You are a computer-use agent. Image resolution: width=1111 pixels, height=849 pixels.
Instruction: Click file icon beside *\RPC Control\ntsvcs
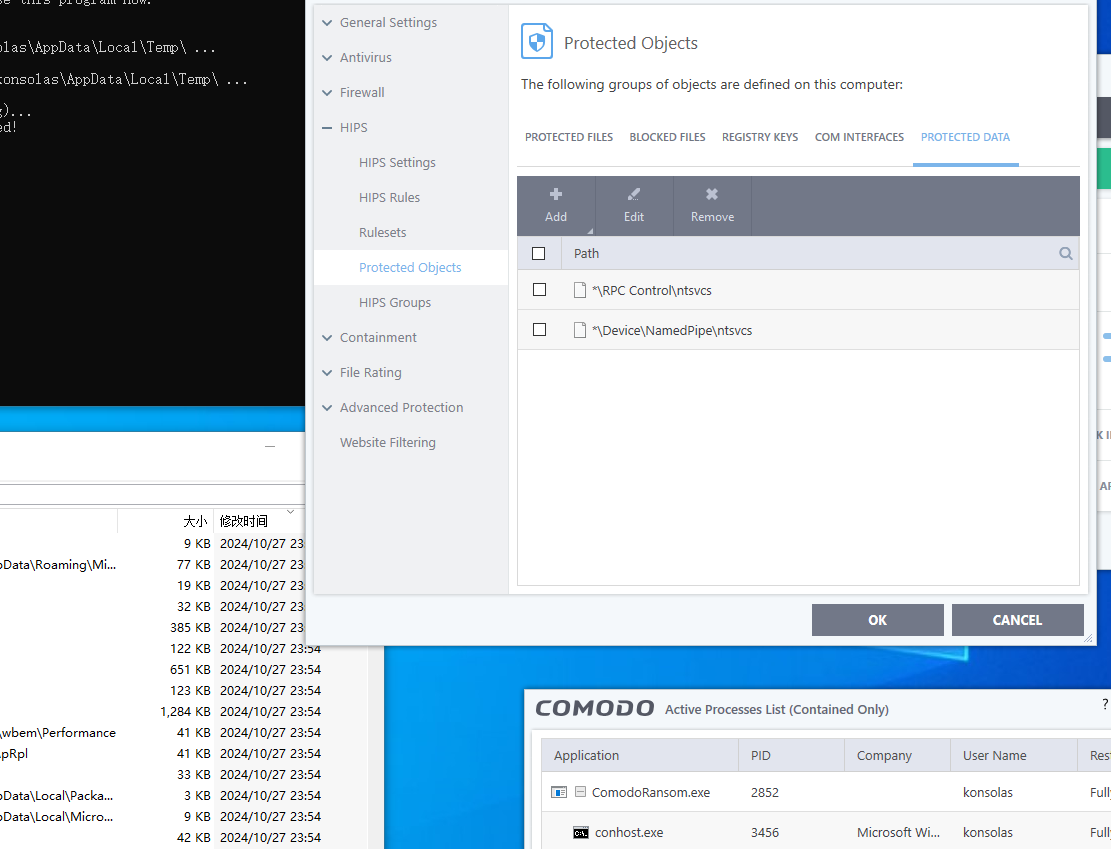(580, 290)
